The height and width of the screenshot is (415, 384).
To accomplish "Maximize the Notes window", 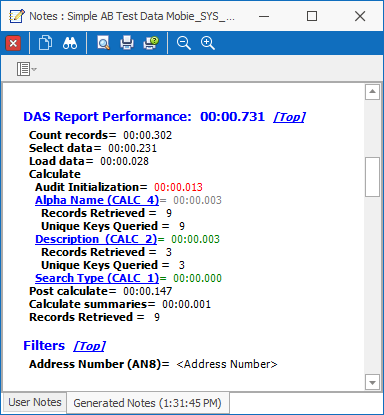I will 312,16.
